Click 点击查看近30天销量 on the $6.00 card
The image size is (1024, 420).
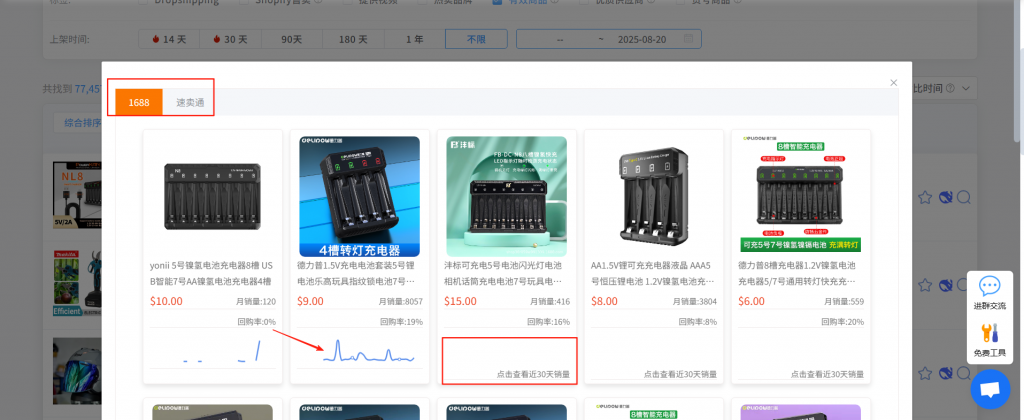[x=827, y=374]
